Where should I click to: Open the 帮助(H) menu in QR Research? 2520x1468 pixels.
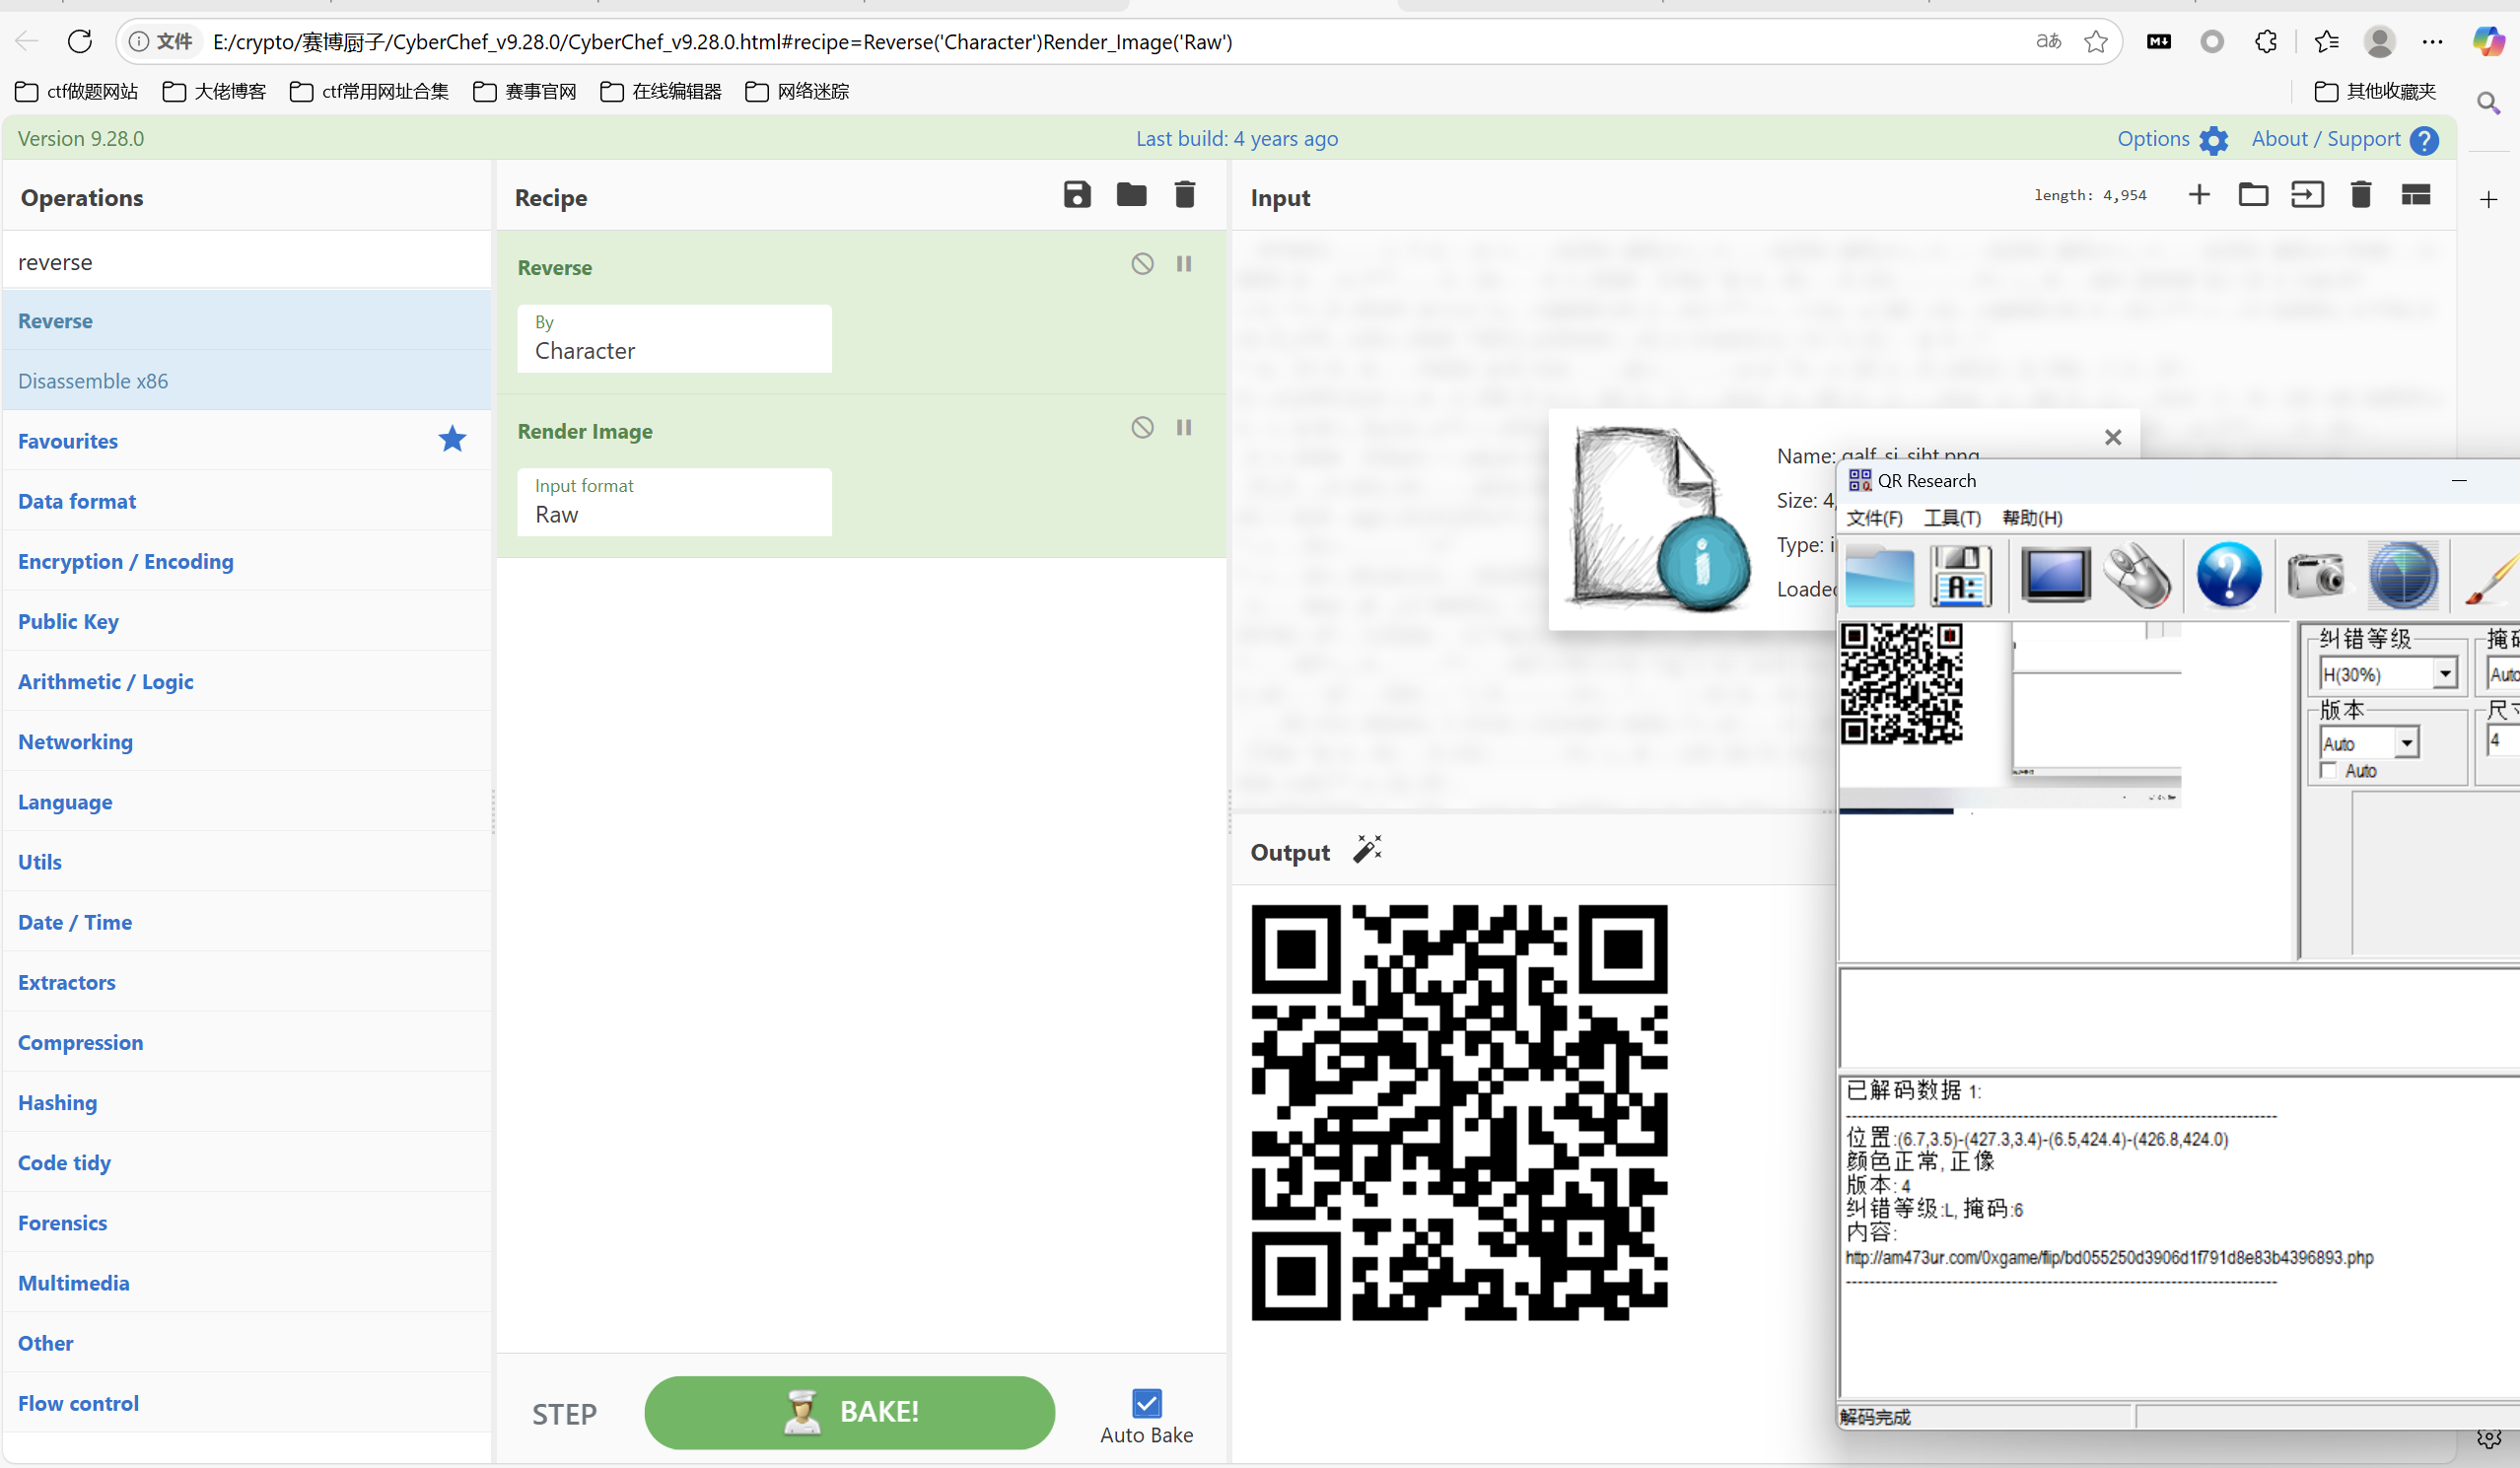click(x=2032, y=518)
